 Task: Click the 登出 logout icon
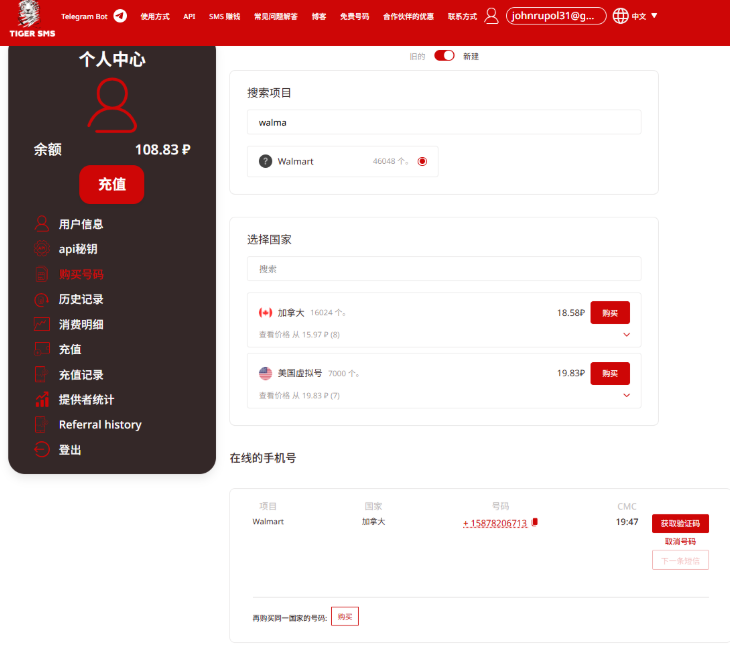click(x=41, y=450)
